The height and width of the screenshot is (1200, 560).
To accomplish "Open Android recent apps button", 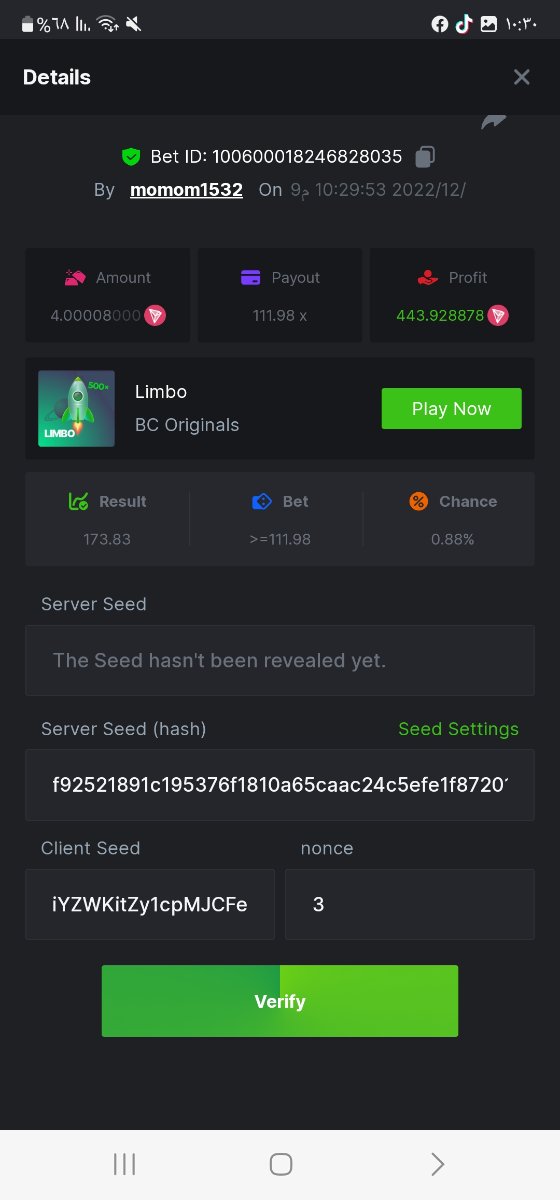I will [124, 1164].
